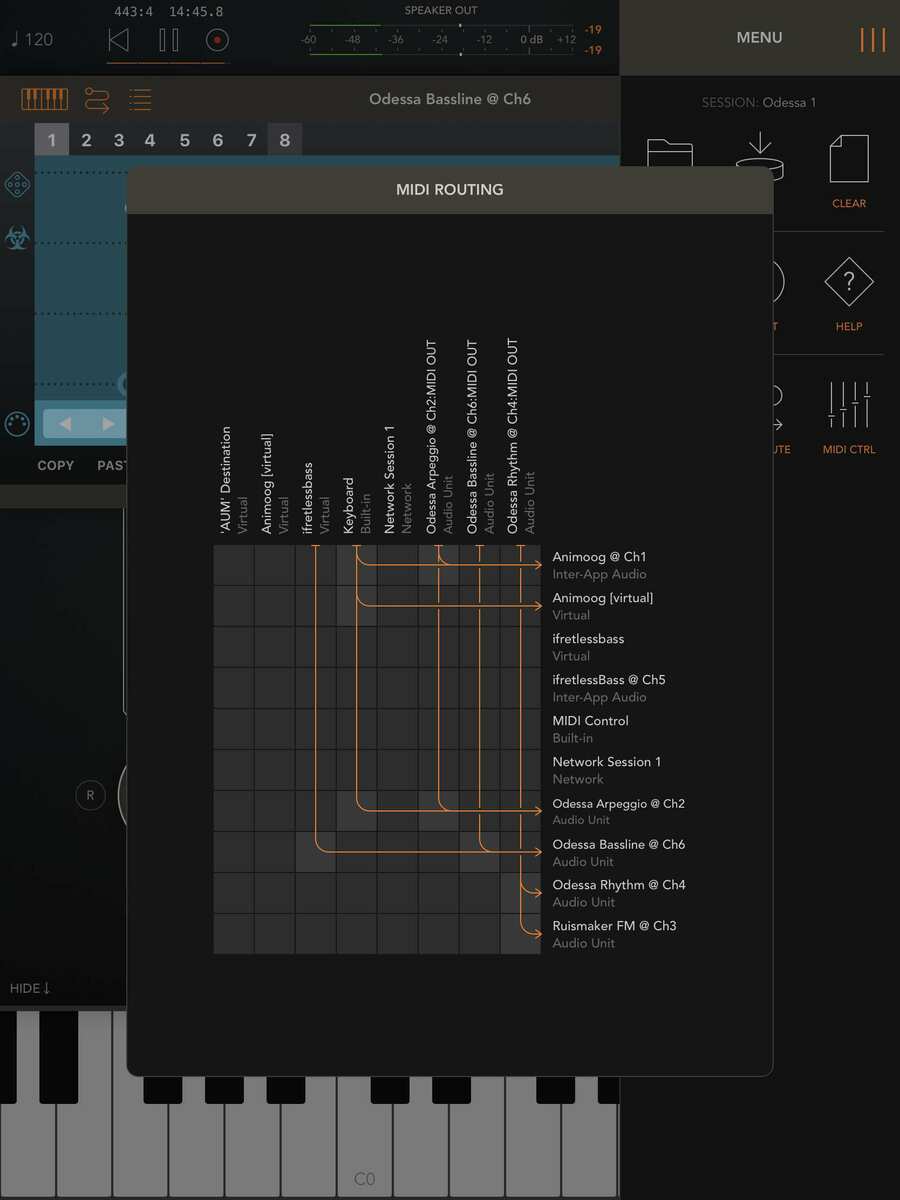
Task: Click the Ruismaker FM @ Ch3 destination label
Action: point(614,934)
